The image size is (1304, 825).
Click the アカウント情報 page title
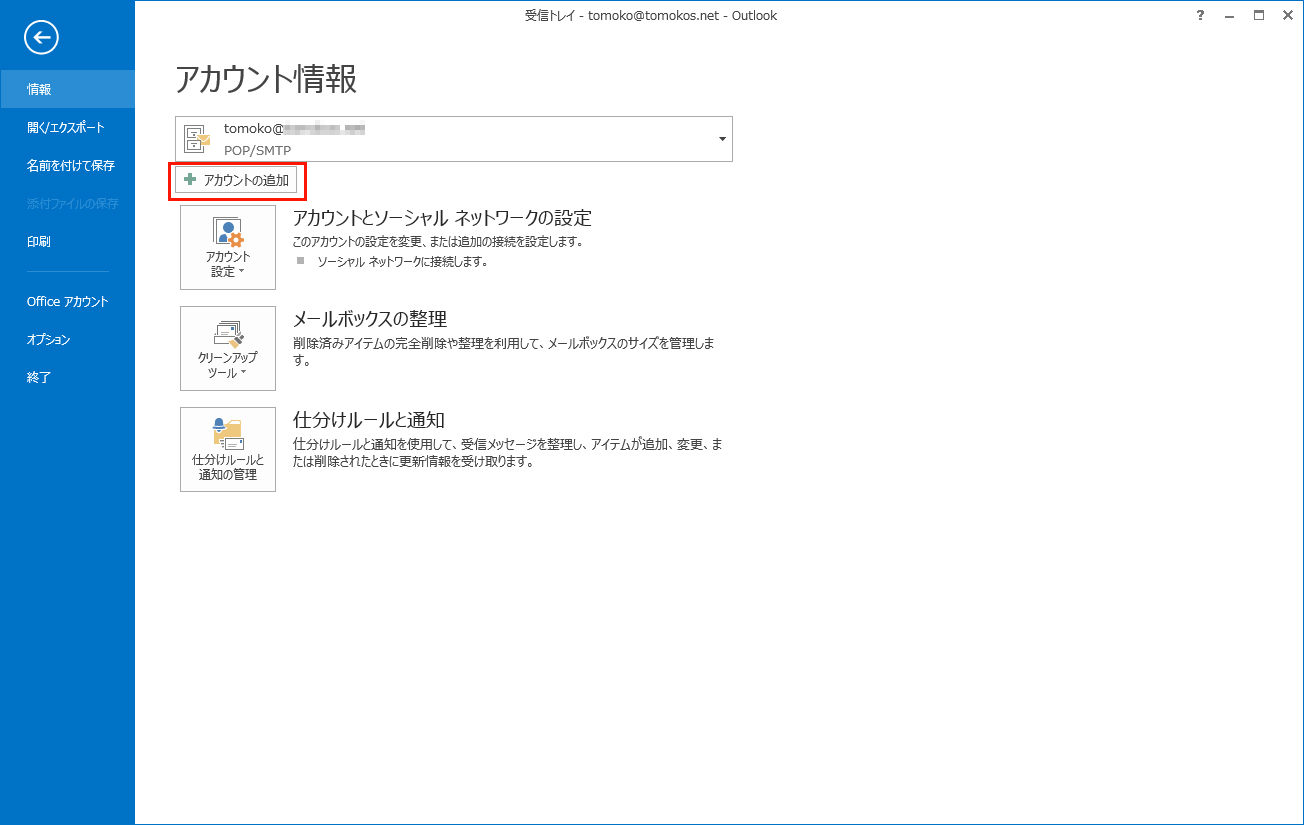click(266, 79)
